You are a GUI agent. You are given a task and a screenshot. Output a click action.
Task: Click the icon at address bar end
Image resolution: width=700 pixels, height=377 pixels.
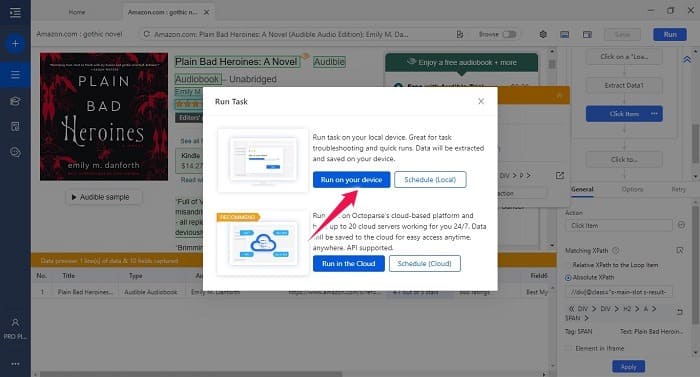click(x=460, y=34)
